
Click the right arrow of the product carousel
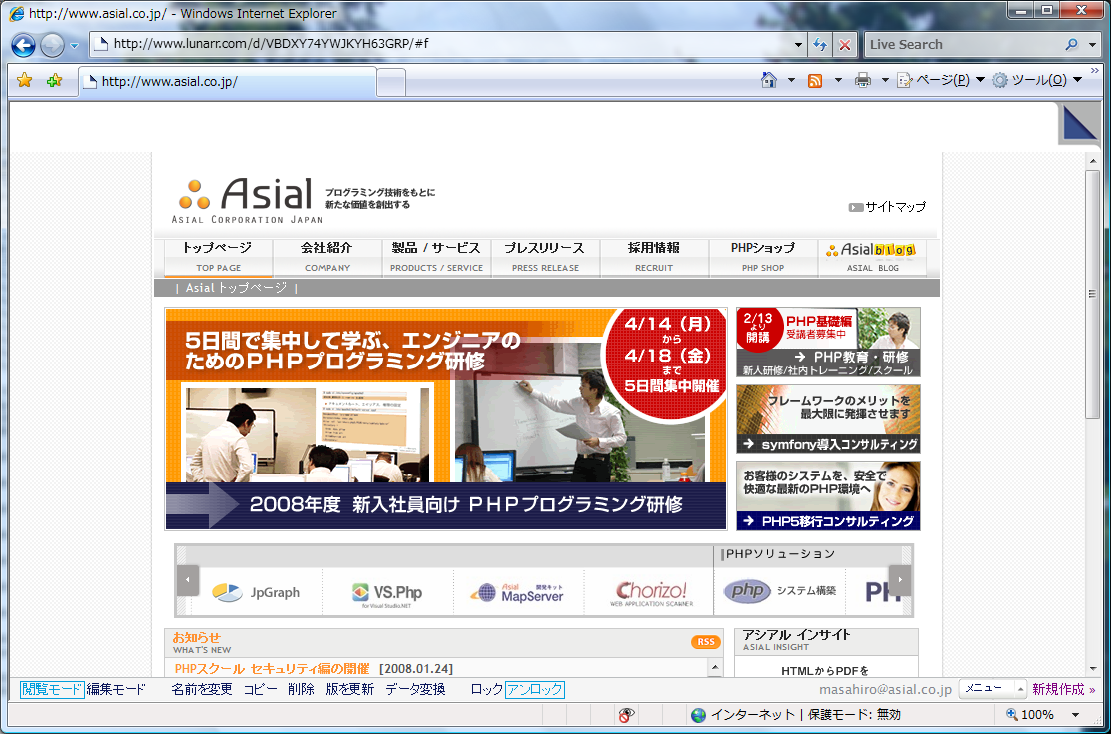(x=900, y=580)
